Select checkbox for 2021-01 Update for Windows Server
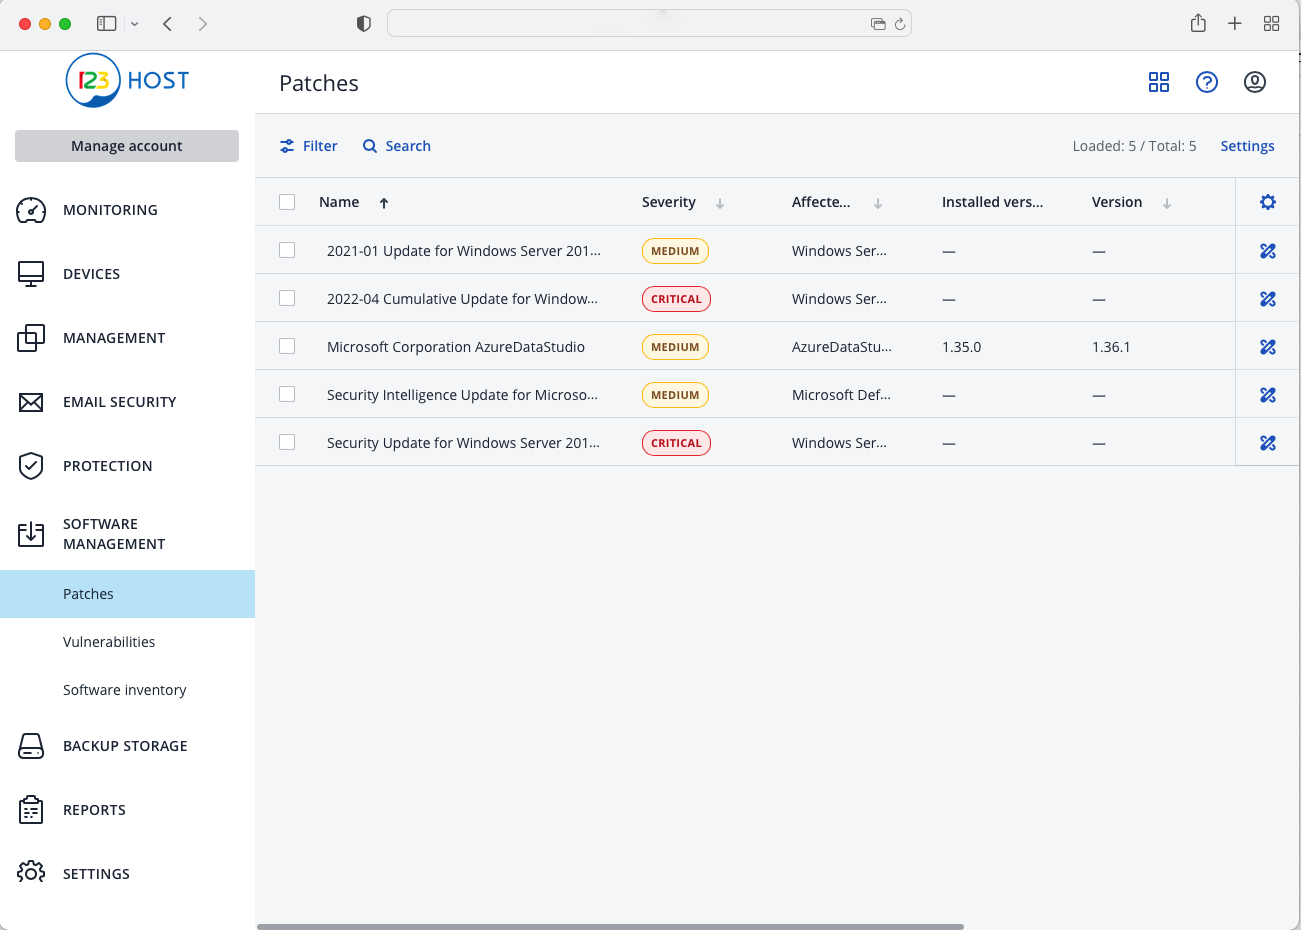The image size is (1301, 930). [x=287, y=251]
